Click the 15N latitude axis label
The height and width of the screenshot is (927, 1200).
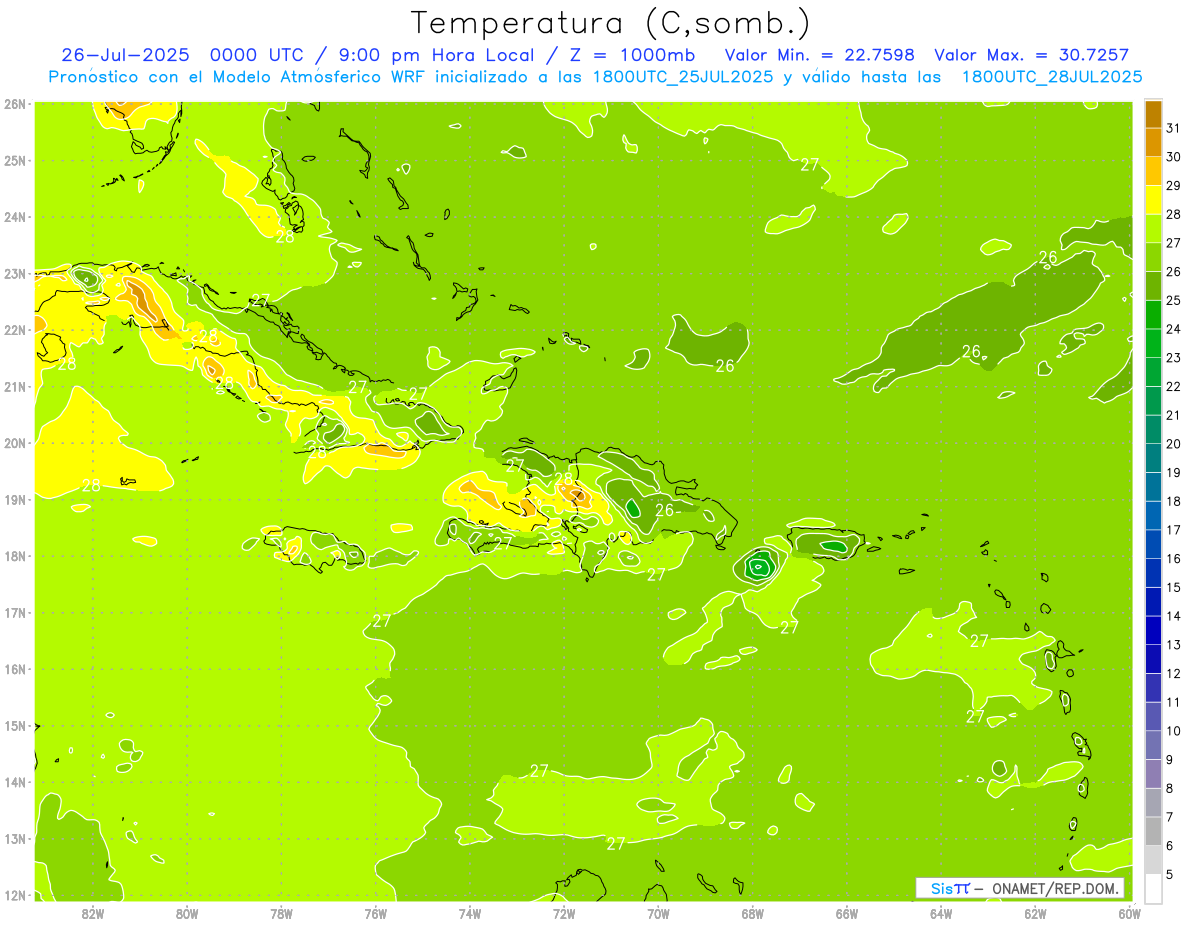(x=14, y=726)
